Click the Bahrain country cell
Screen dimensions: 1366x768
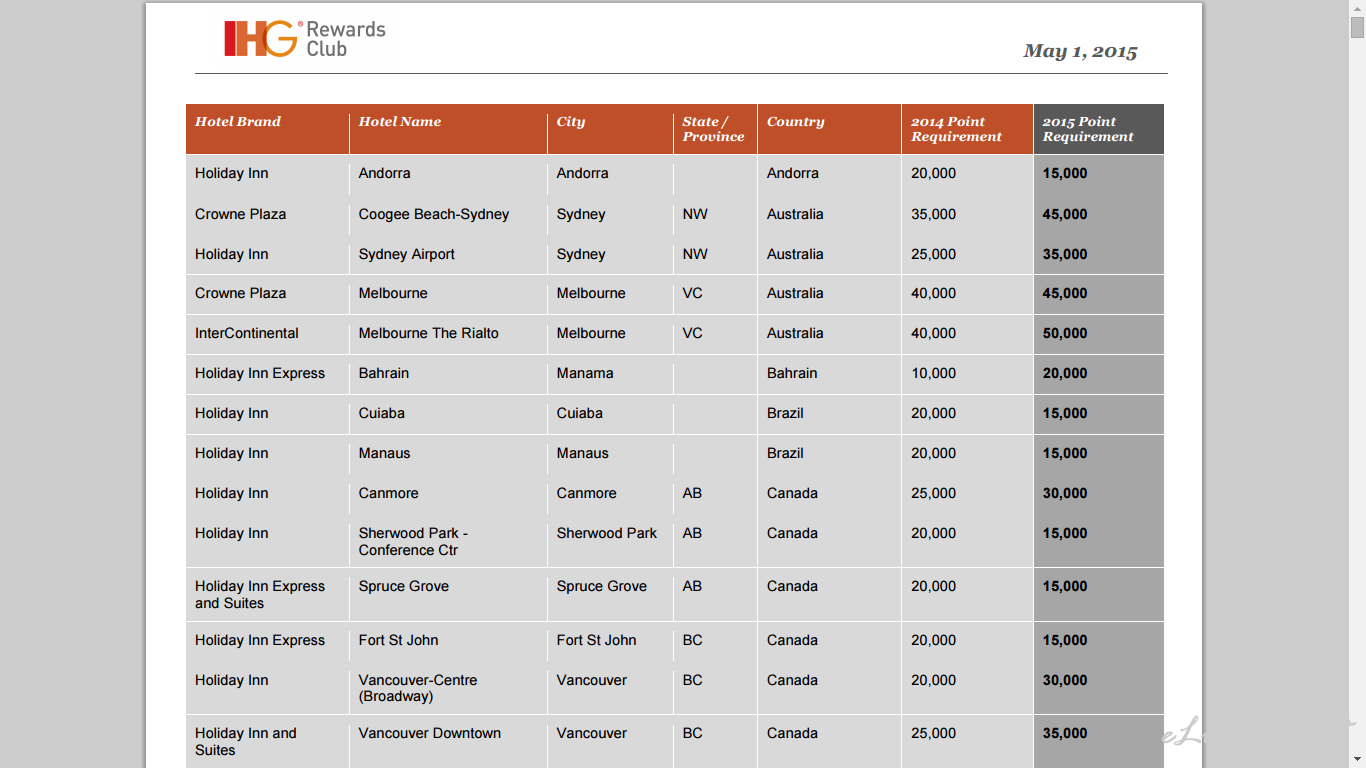[x=792, y=373]
